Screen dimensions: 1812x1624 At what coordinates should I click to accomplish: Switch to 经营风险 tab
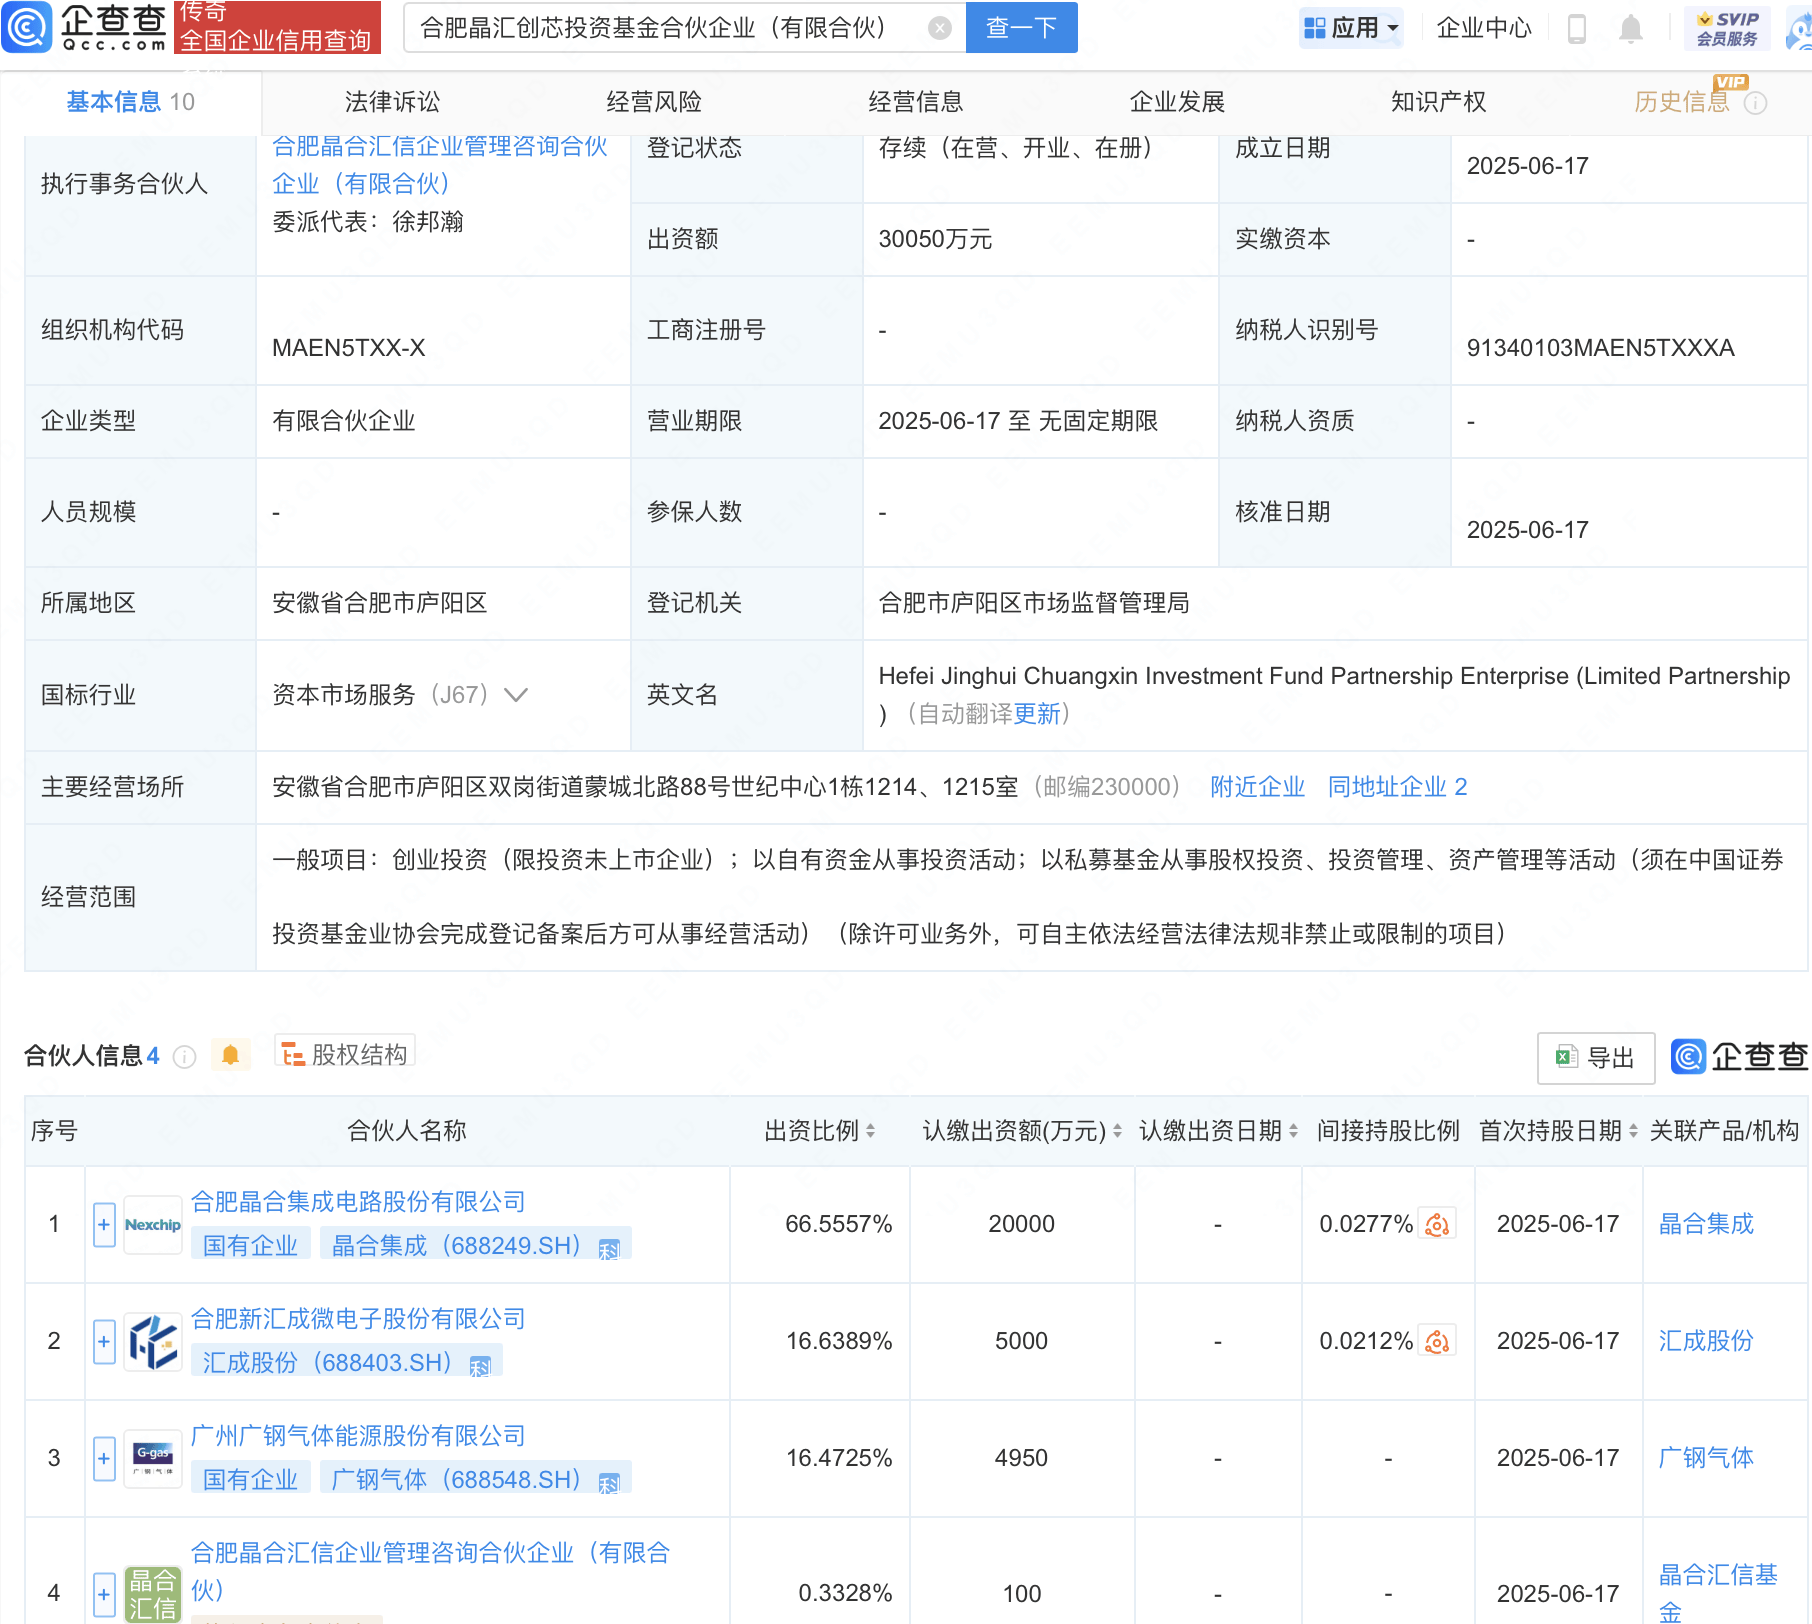[x=654, y=102]
